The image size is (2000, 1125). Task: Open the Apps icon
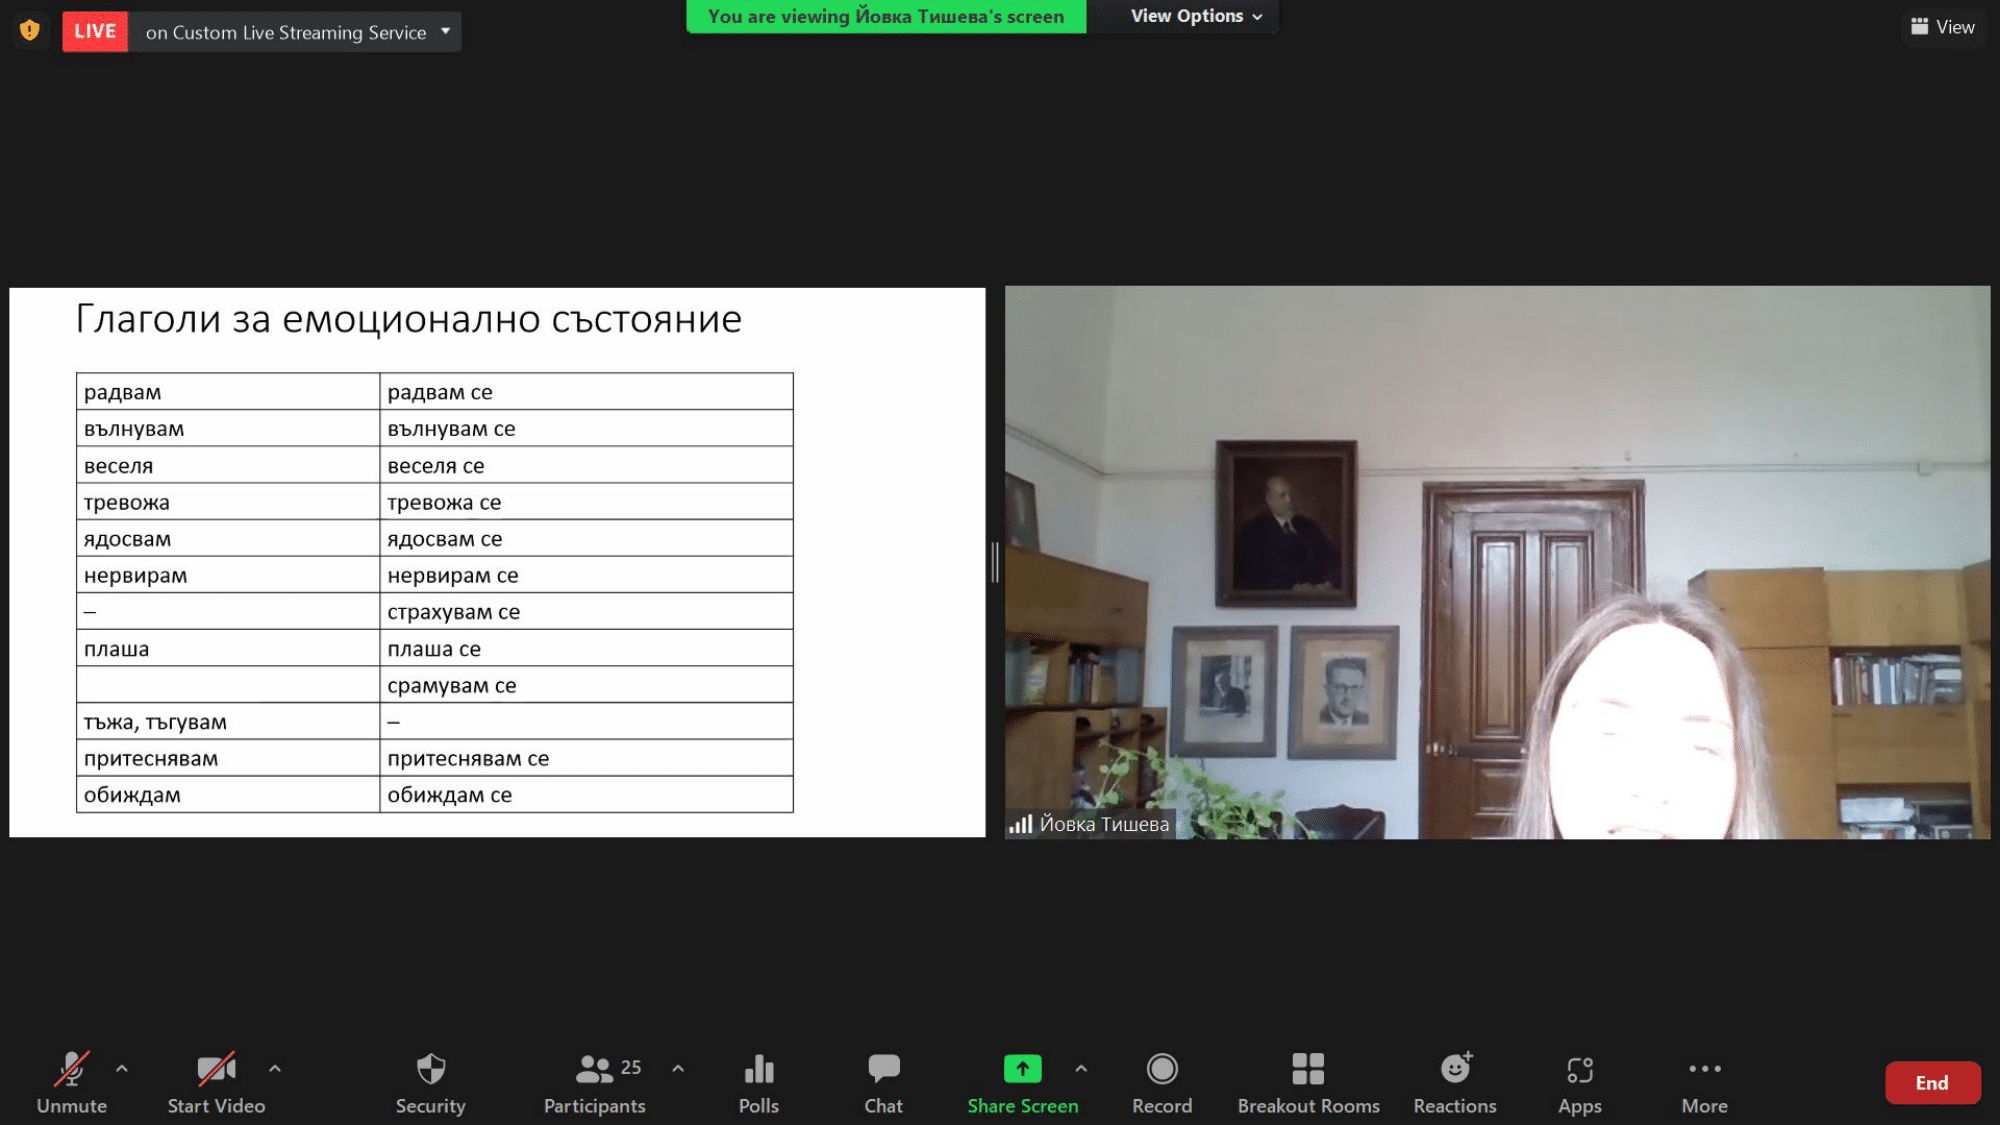coord(1579,1070)
